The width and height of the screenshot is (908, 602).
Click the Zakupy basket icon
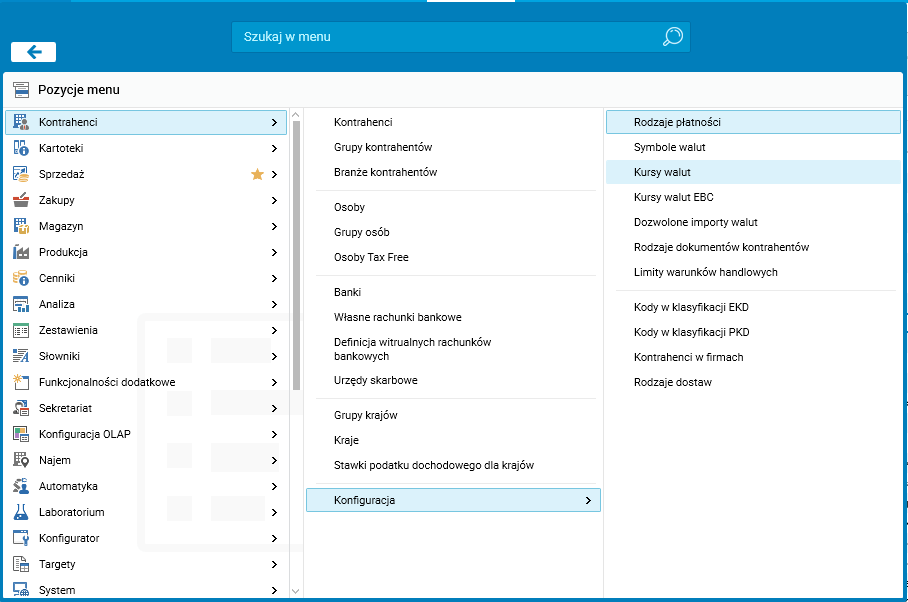click(x=21, y=200)
